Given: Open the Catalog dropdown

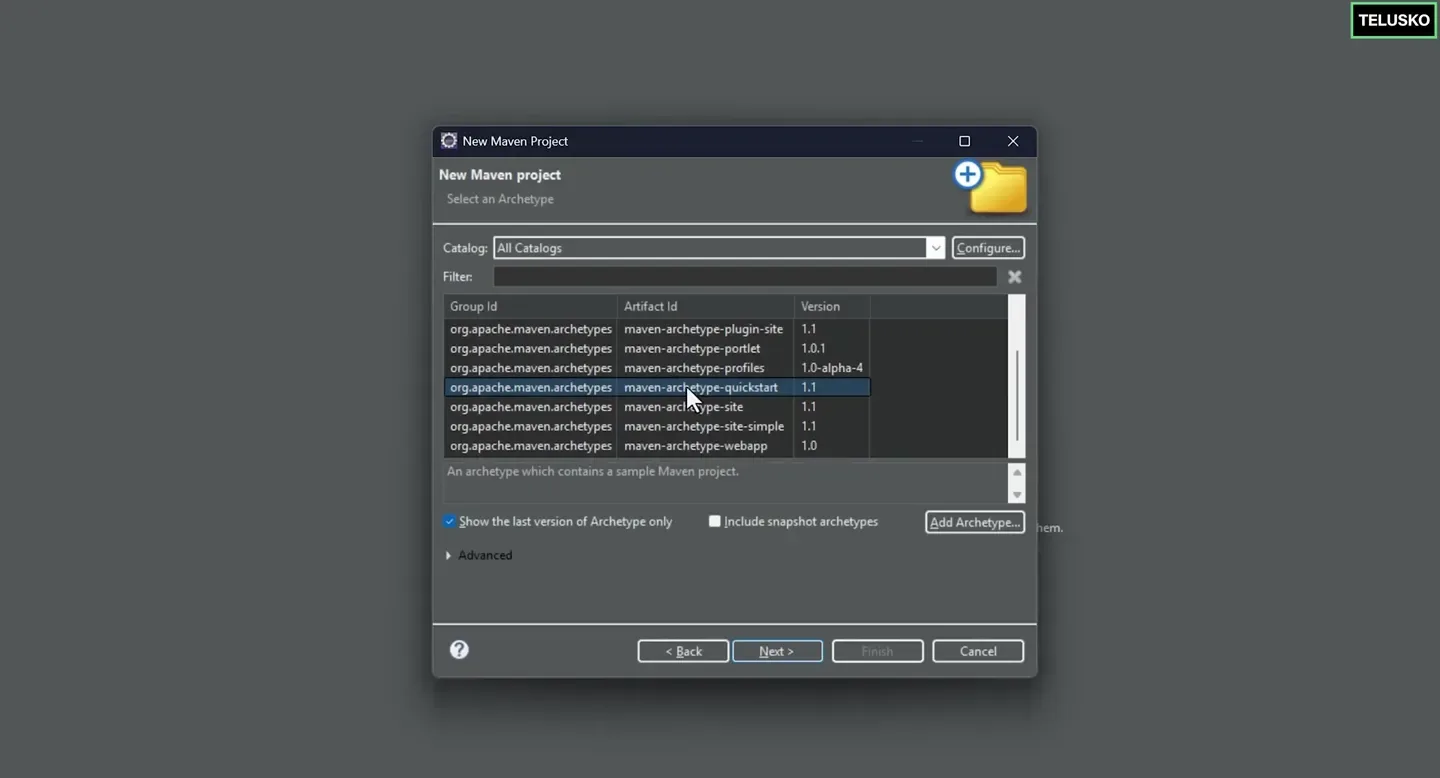Looking at the screenshot, I should 935,248.
